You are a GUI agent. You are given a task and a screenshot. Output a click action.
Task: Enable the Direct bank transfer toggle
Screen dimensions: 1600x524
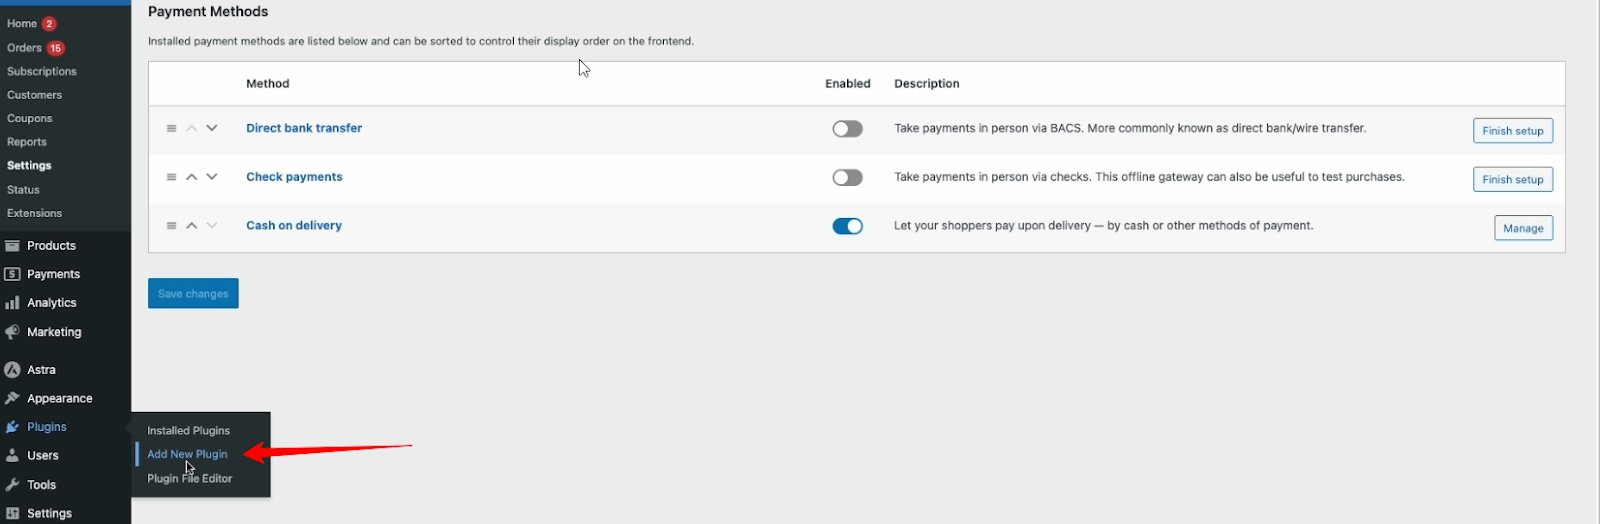tap(847, 129)
